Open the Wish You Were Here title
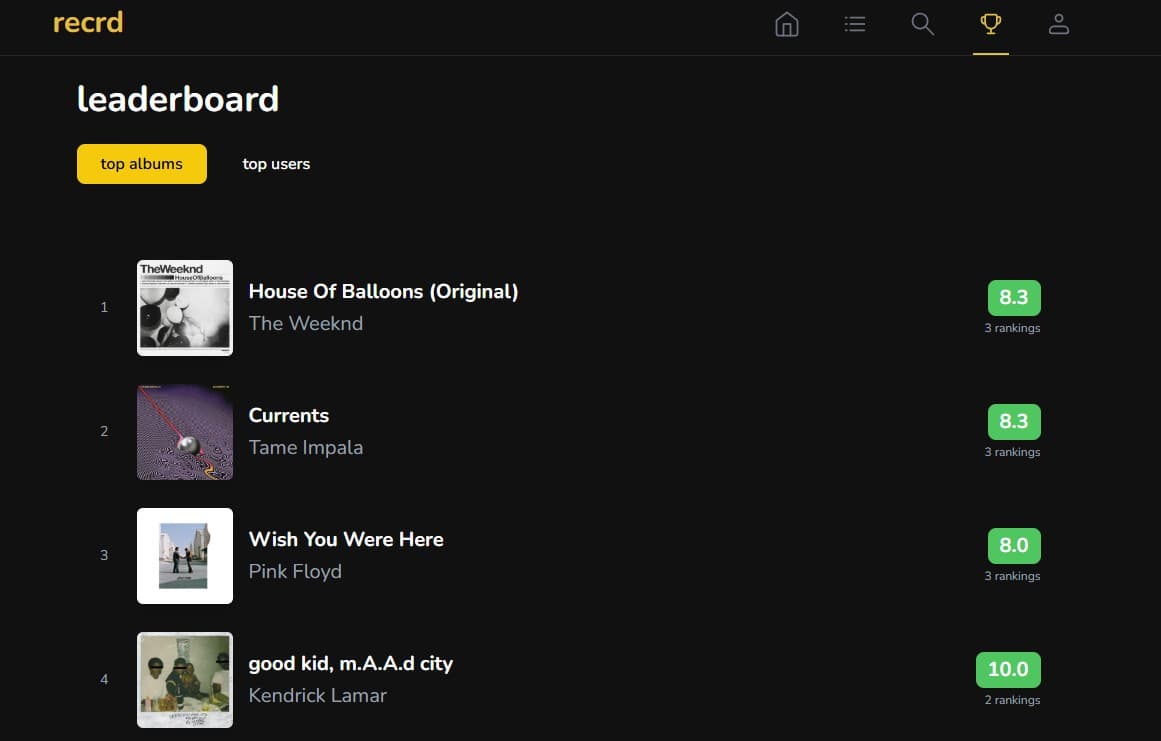The width and height of the screenshot is (1161, 741). [x=346, y=540]
